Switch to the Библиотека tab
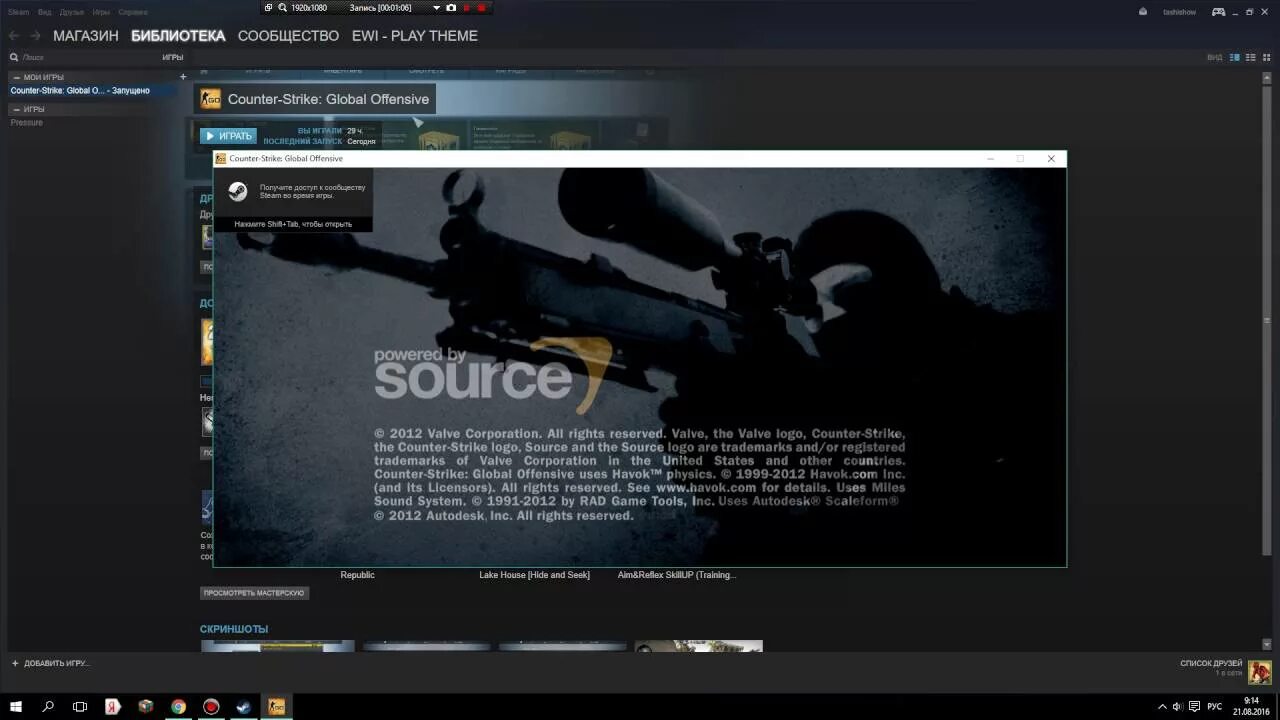Viewport: 1280px width, 720px height. tap(178, 36)
